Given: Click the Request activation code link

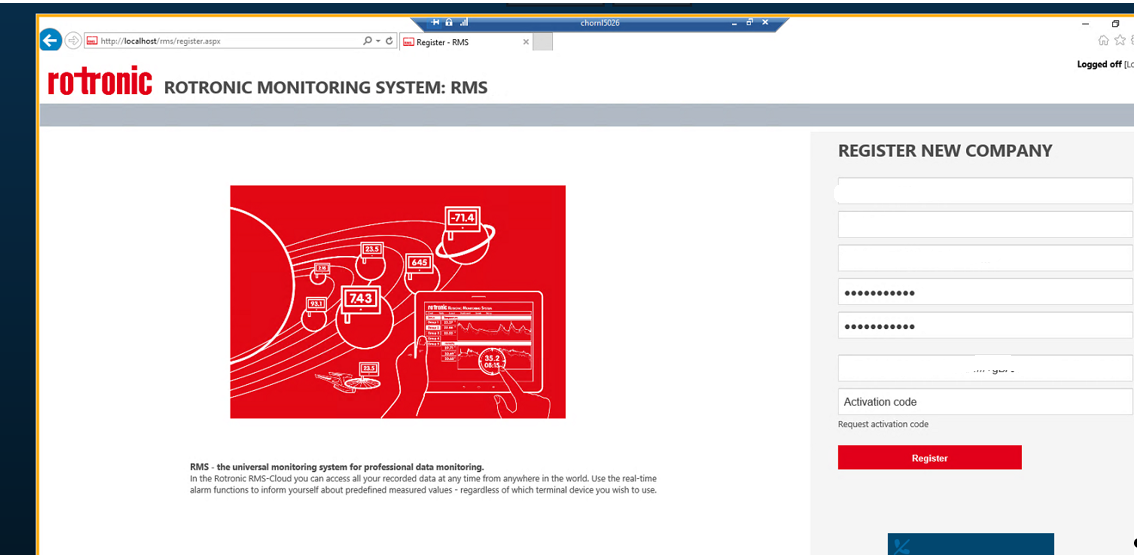Looking at the screenshot, I should click(882, 424).
